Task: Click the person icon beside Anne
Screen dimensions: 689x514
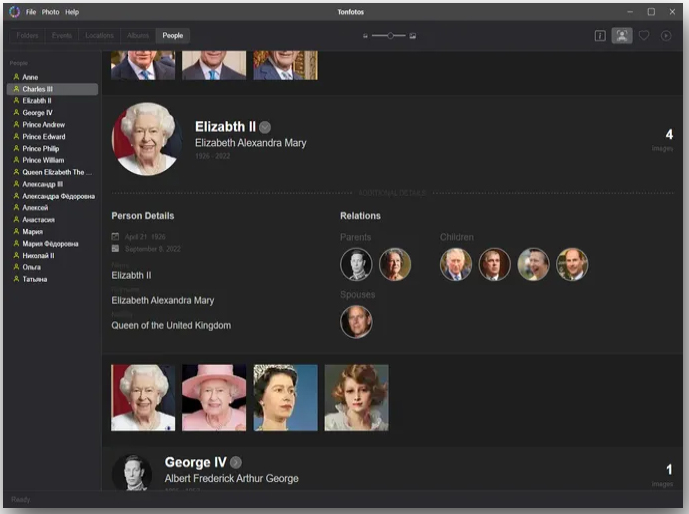Action: coord(16,77)
